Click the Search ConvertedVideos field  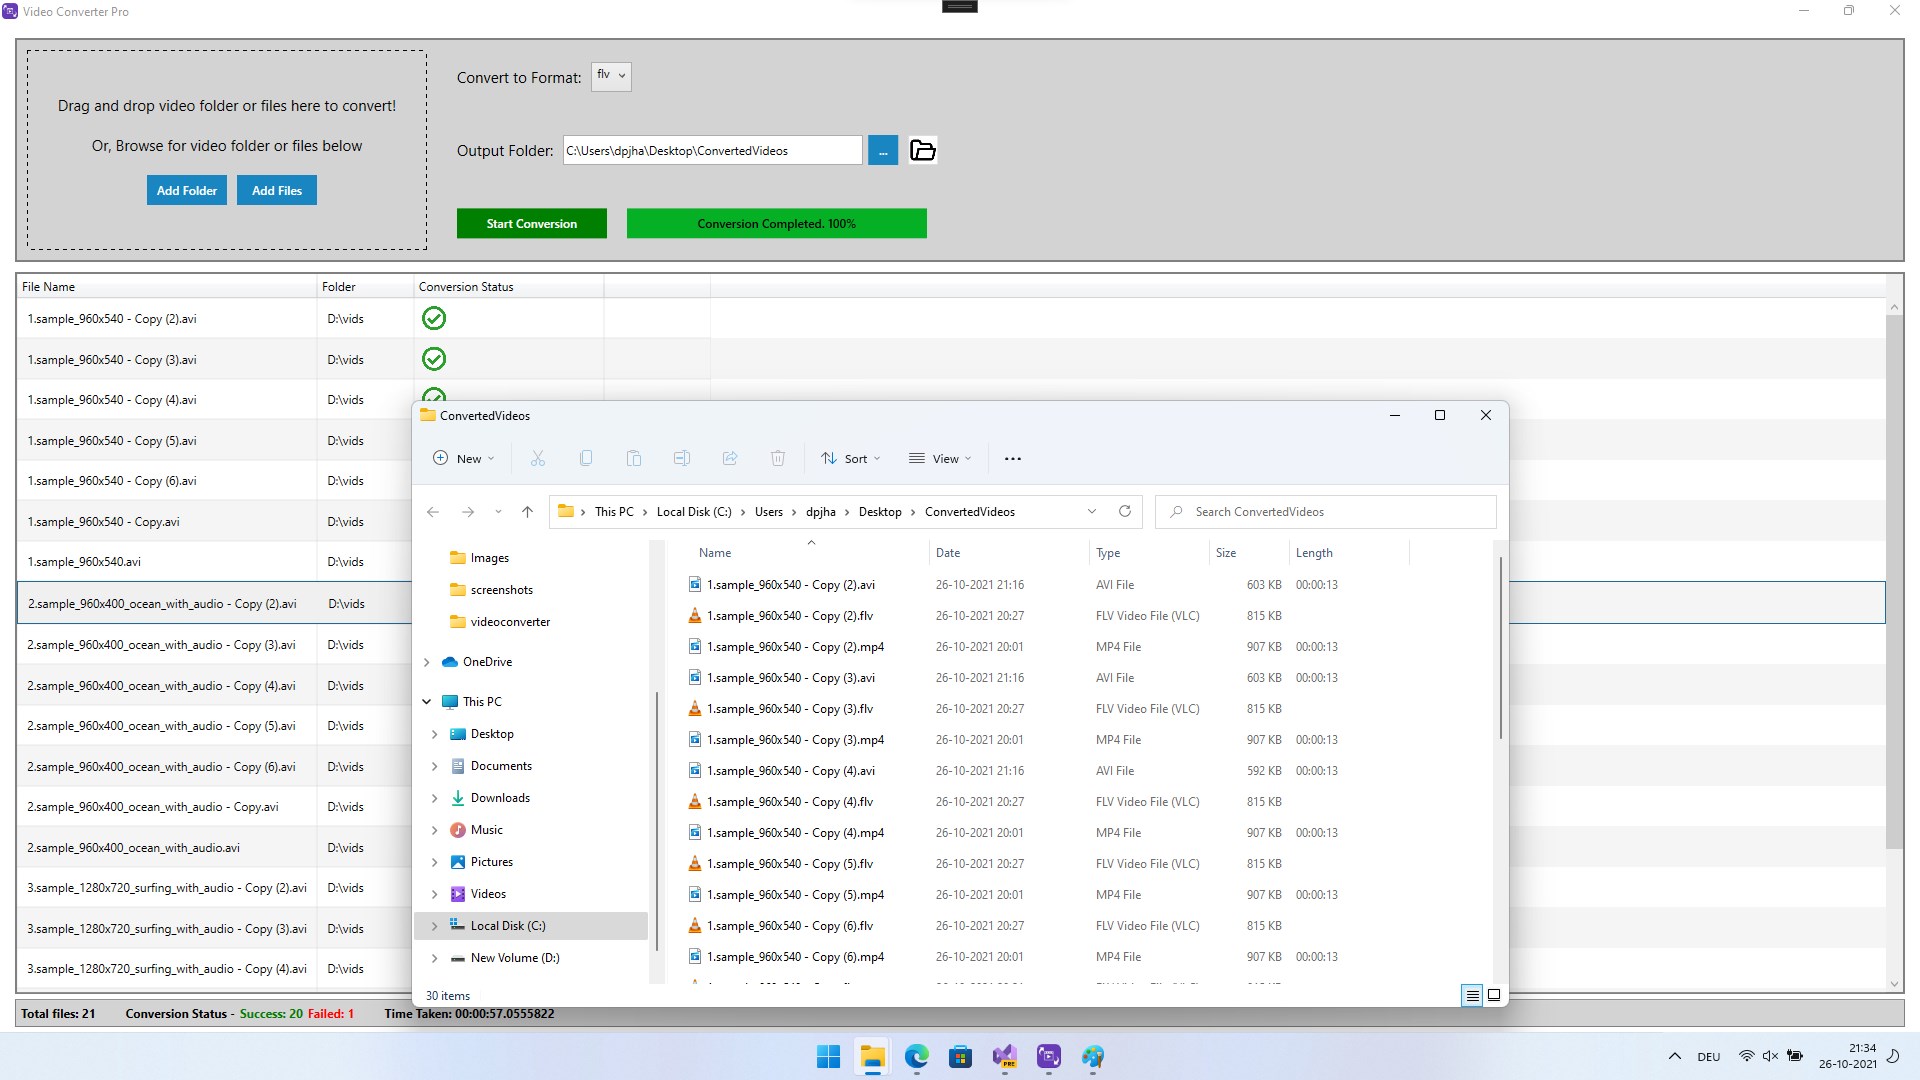(1326, 511)
